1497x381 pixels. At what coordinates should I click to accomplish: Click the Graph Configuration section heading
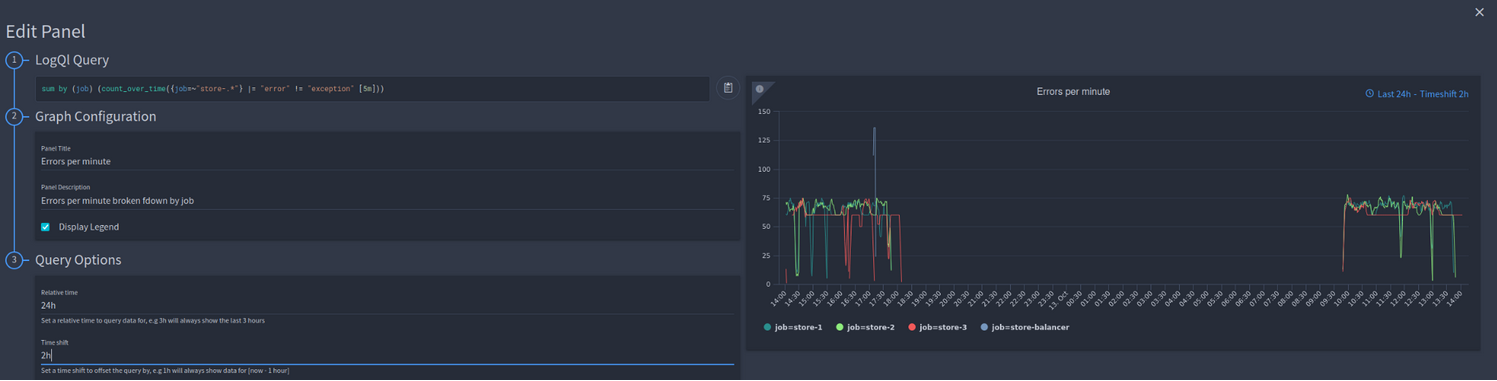coord(95,116)
